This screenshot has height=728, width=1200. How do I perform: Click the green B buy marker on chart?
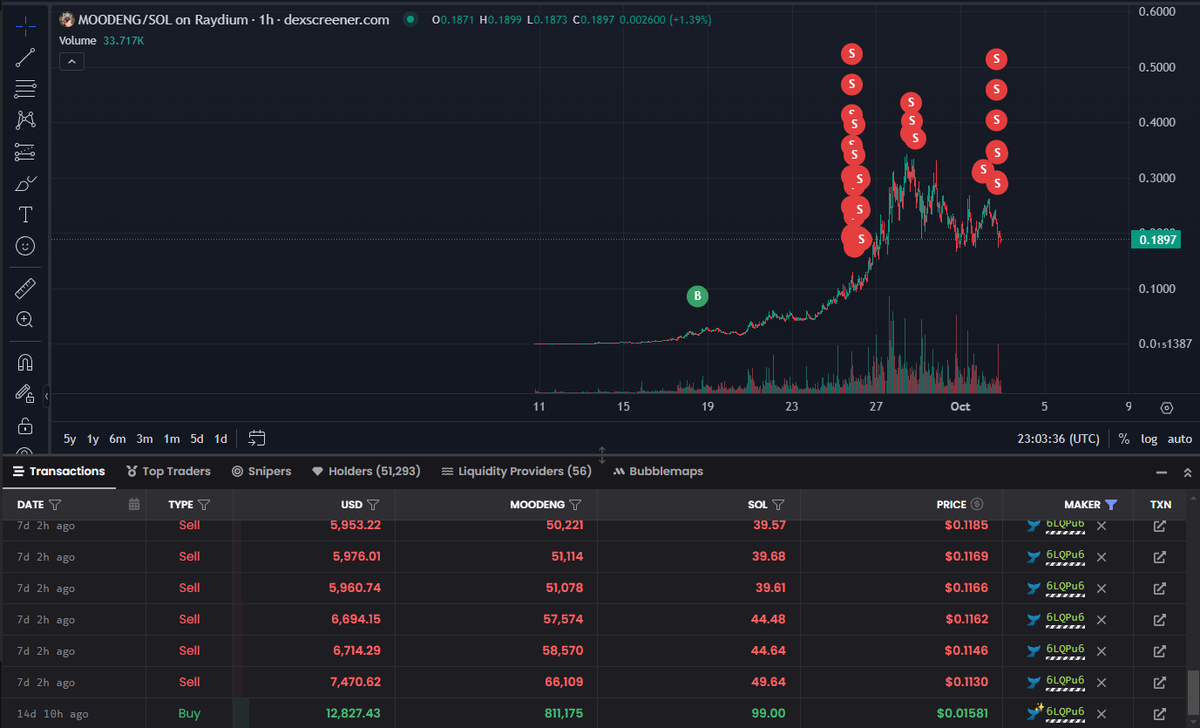click(698, 296)
